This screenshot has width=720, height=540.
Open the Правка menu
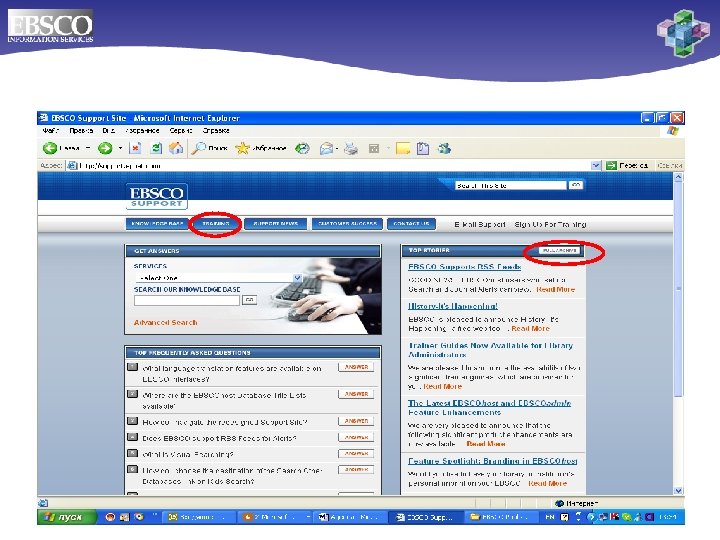[81, 131]
